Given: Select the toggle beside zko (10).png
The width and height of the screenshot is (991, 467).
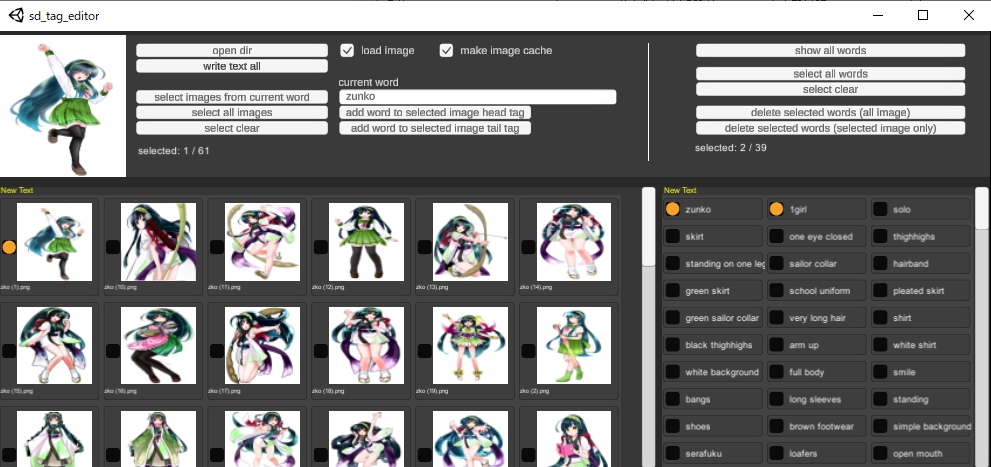Looking at the screenshot, I should pos(112,247).
